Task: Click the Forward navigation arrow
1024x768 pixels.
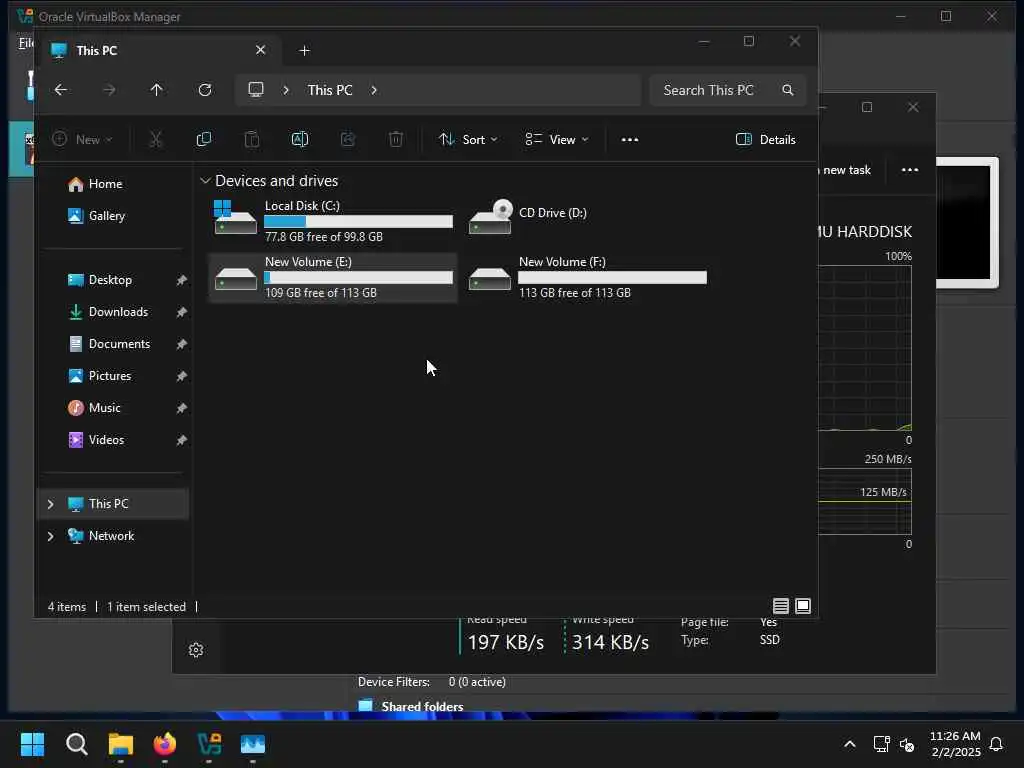Action: point(109,90)
